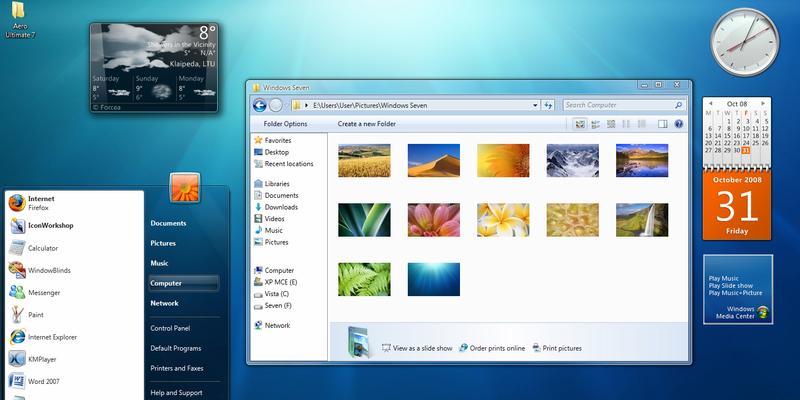Select Computer in Explorer navigation pane
Viewport: 800px width, 400px height.
pos(274,270)
